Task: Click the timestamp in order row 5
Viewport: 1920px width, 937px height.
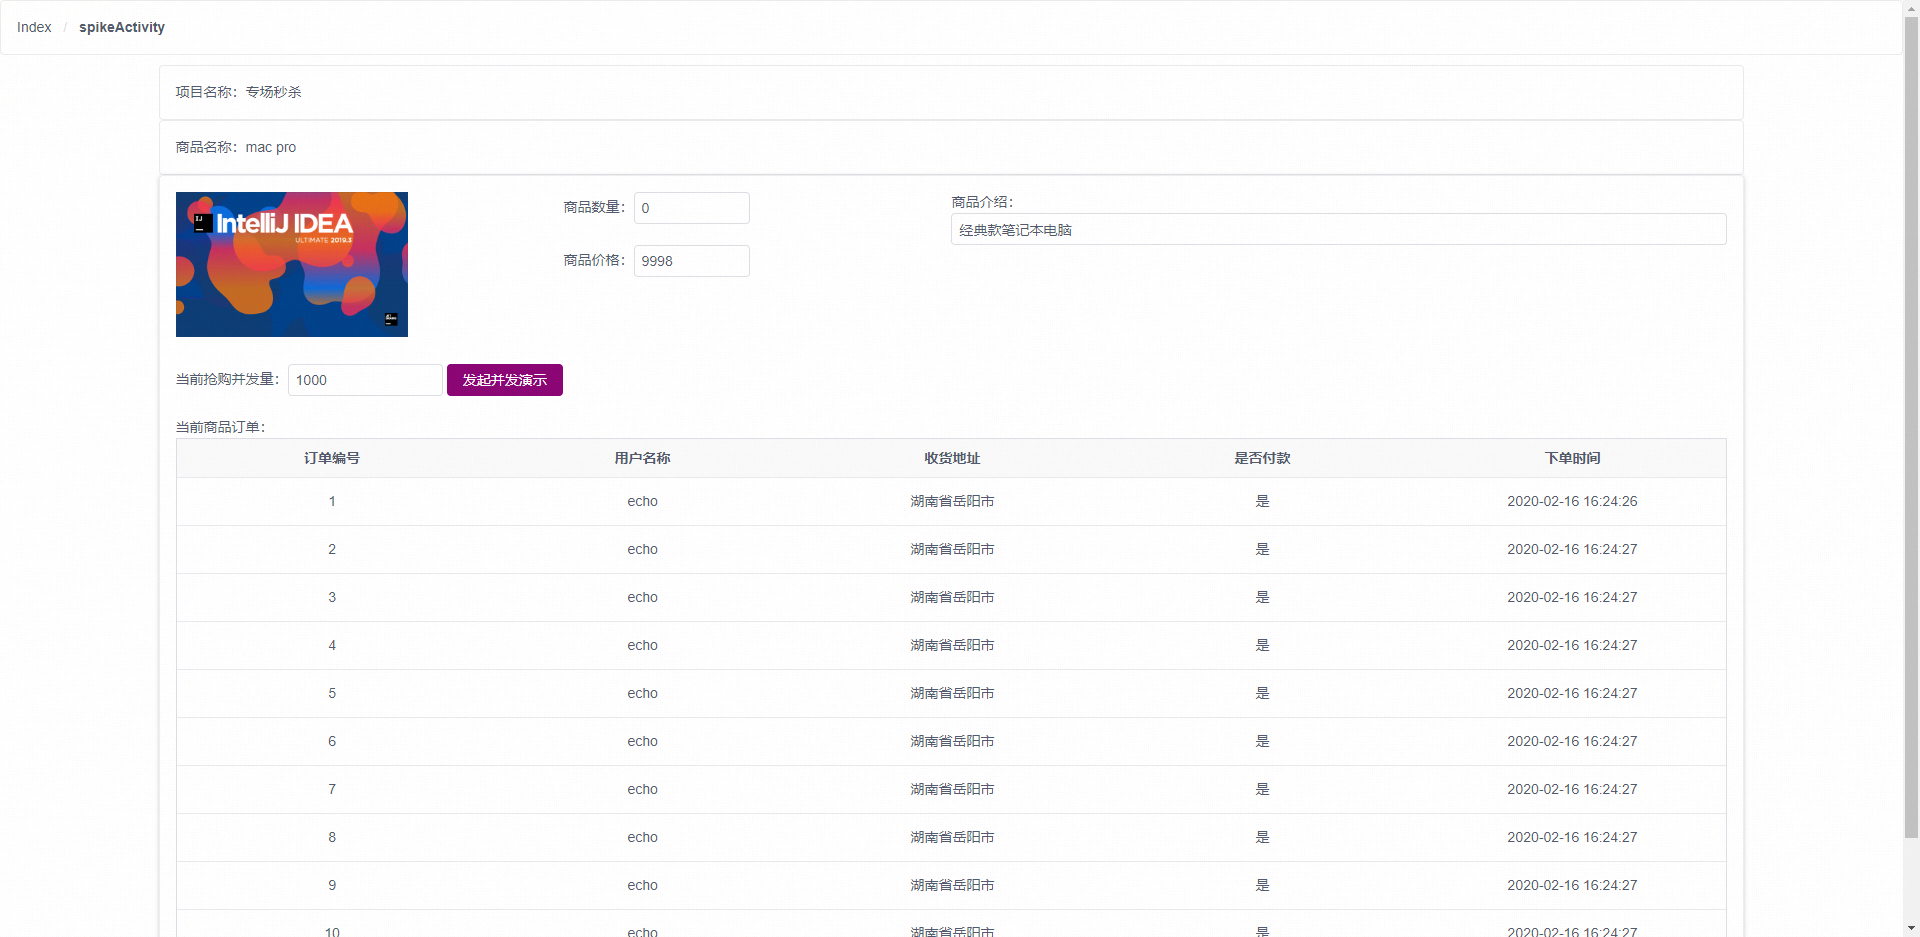Action: pos(1572,693)
